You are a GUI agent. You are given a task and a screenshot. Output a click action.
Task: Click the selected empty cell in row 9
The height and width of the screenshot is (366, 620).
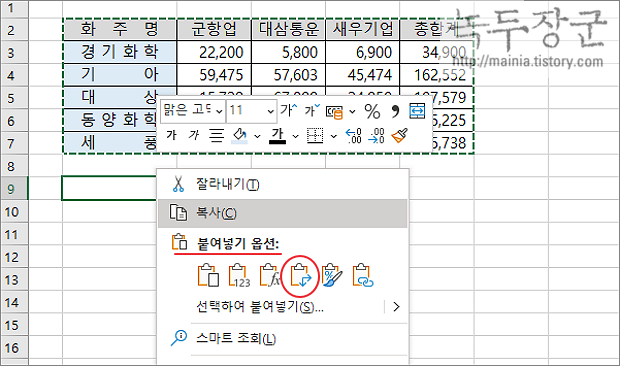point(109,189)
